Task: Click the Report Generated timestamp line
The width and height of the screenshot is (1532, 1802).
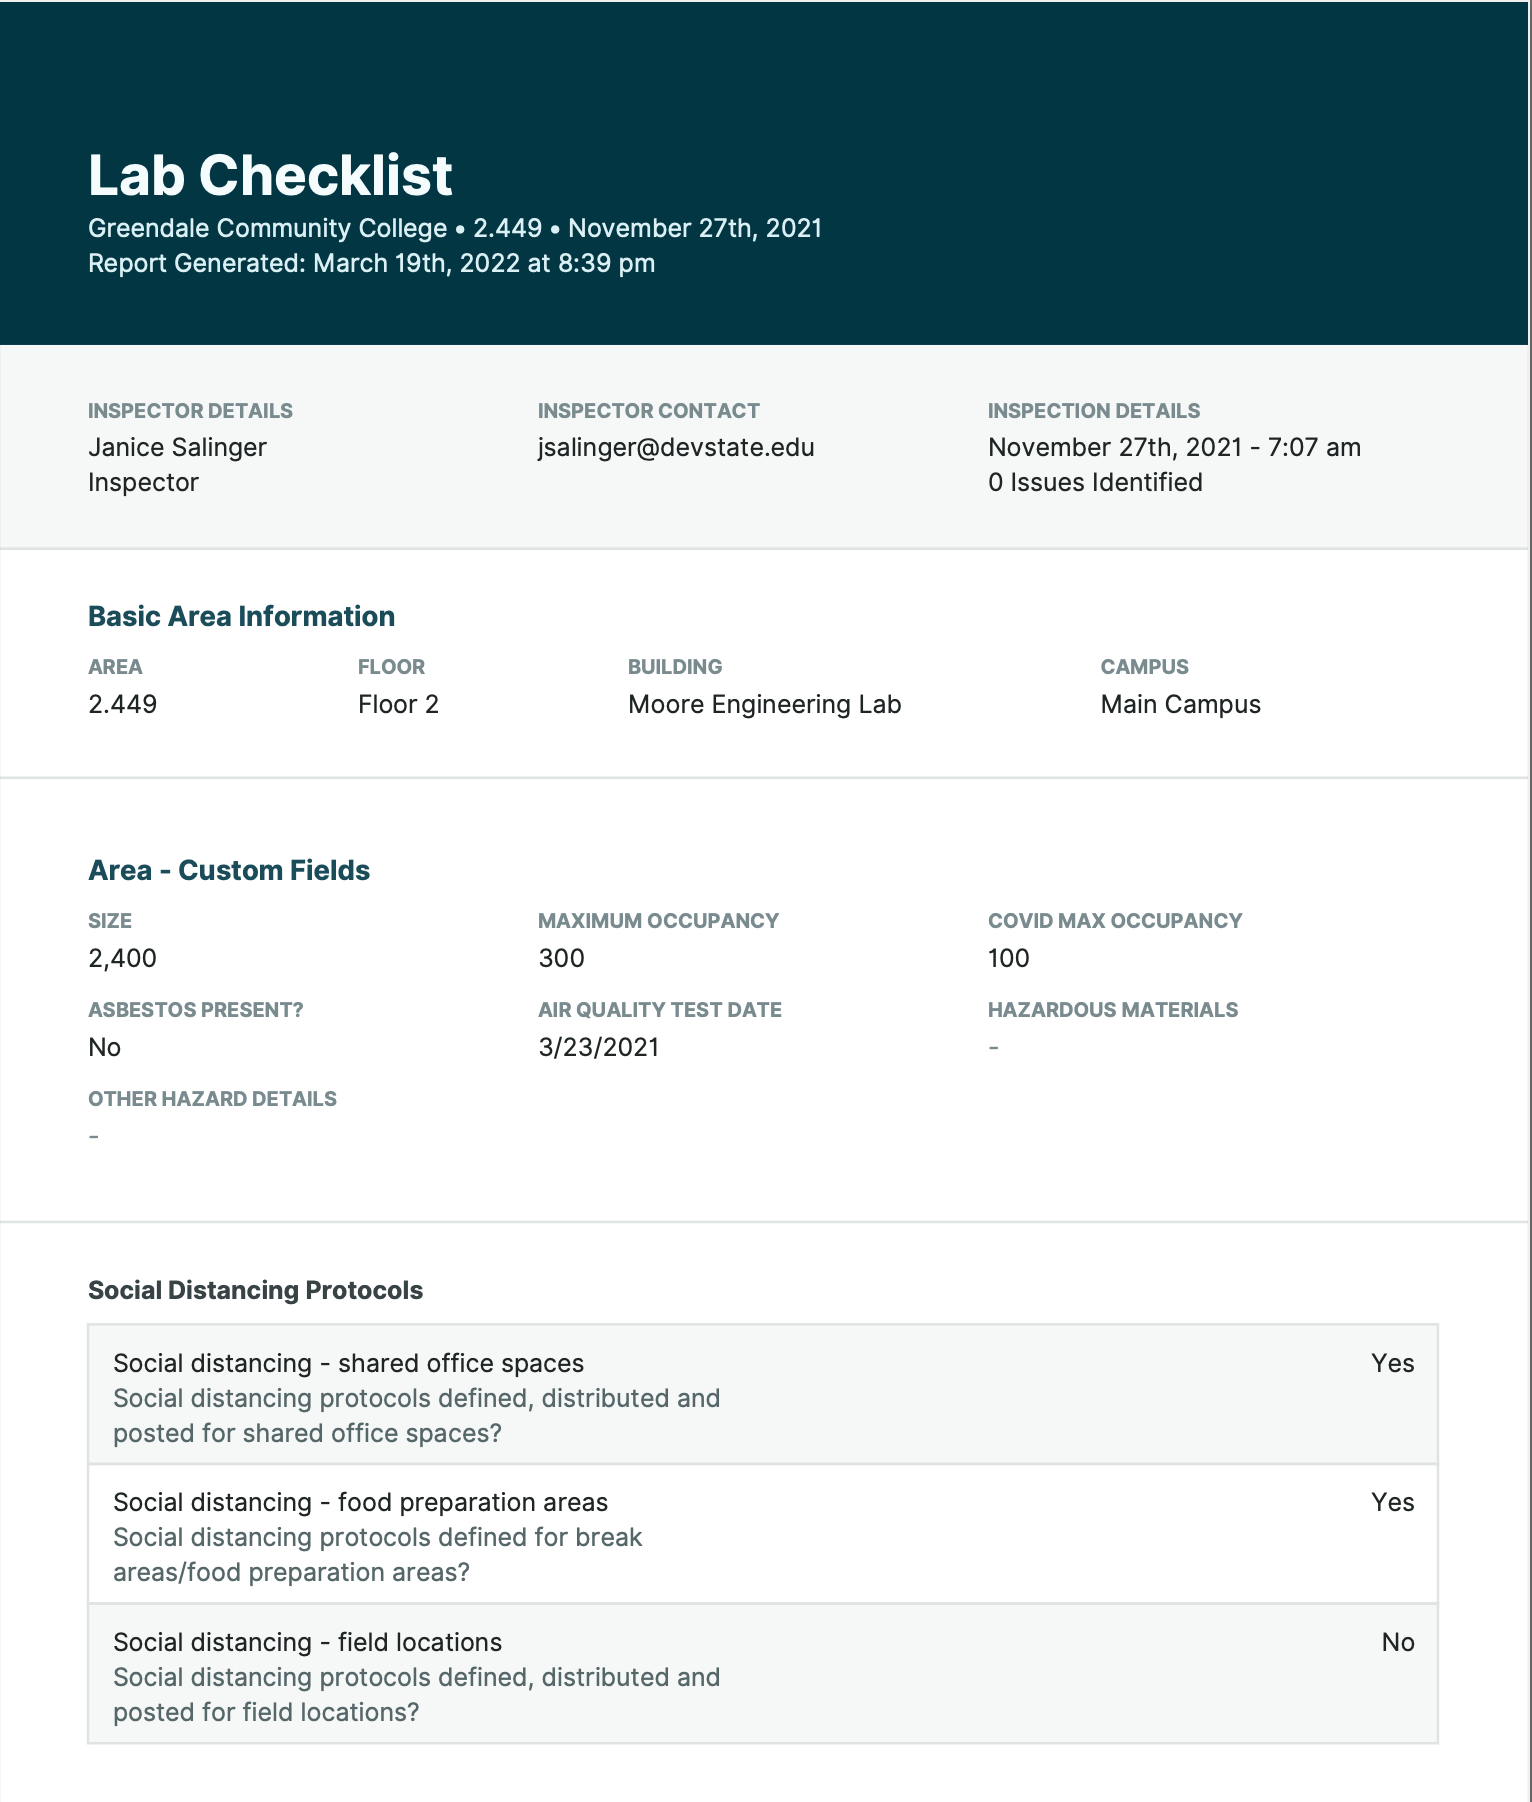Action: [x=371, y=263]
